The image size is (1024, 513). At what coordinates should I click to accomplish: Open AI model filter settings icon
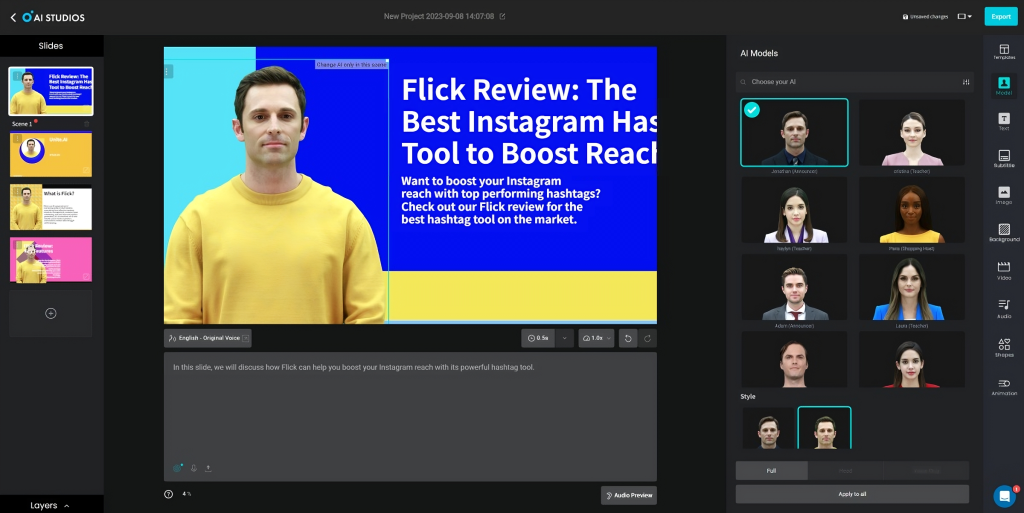pos(966,82)
